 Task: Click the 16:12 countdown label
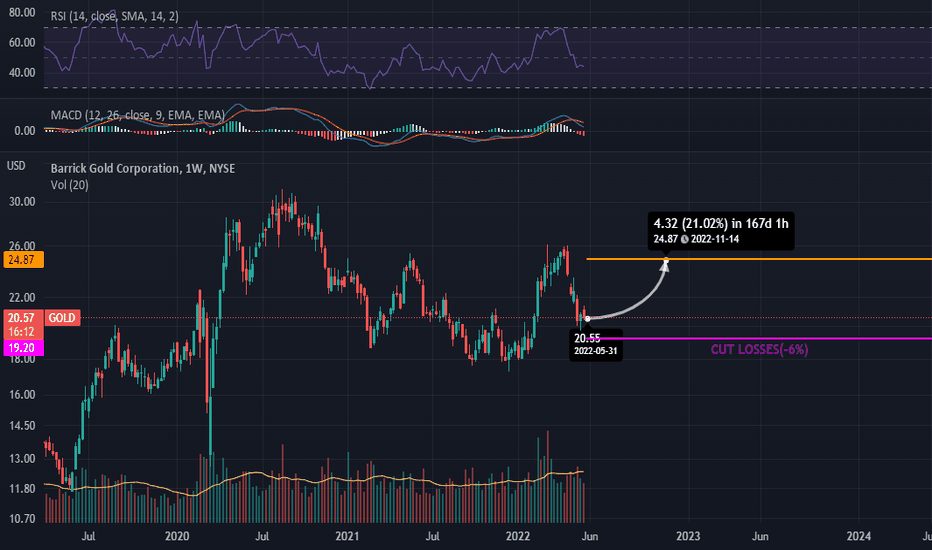(21, 332)
